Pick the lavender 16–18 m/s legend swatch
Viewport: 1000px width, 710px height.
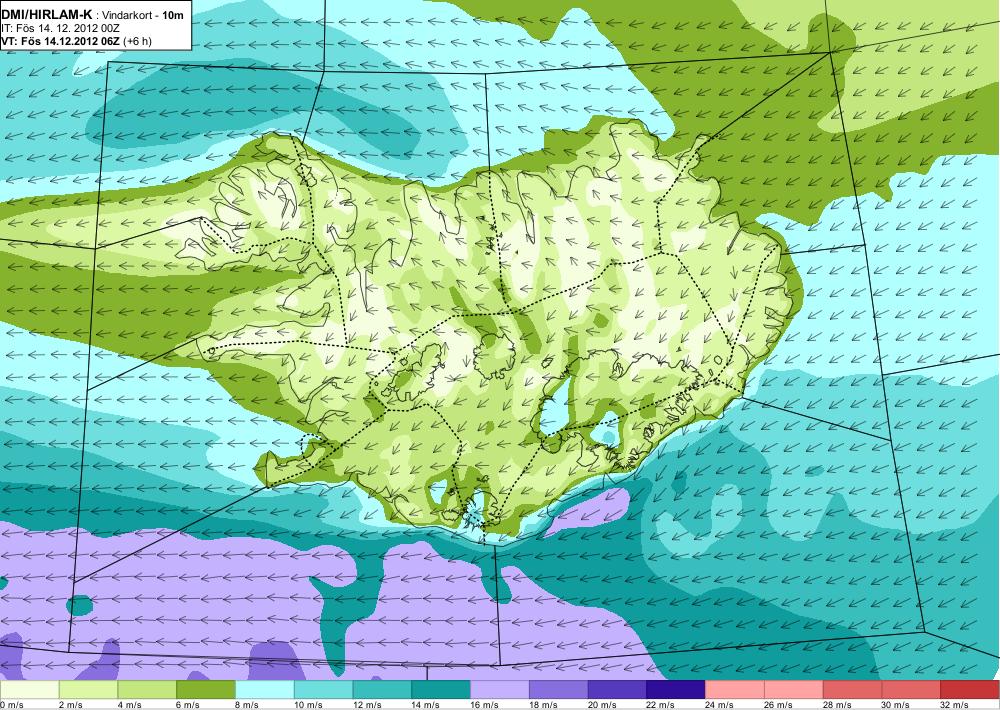[499, 690]
